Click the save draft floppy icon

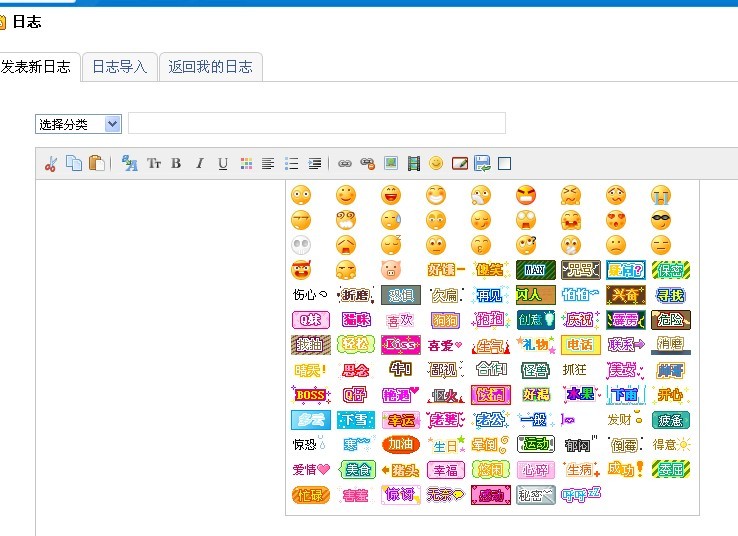click(x=482, y=163)
